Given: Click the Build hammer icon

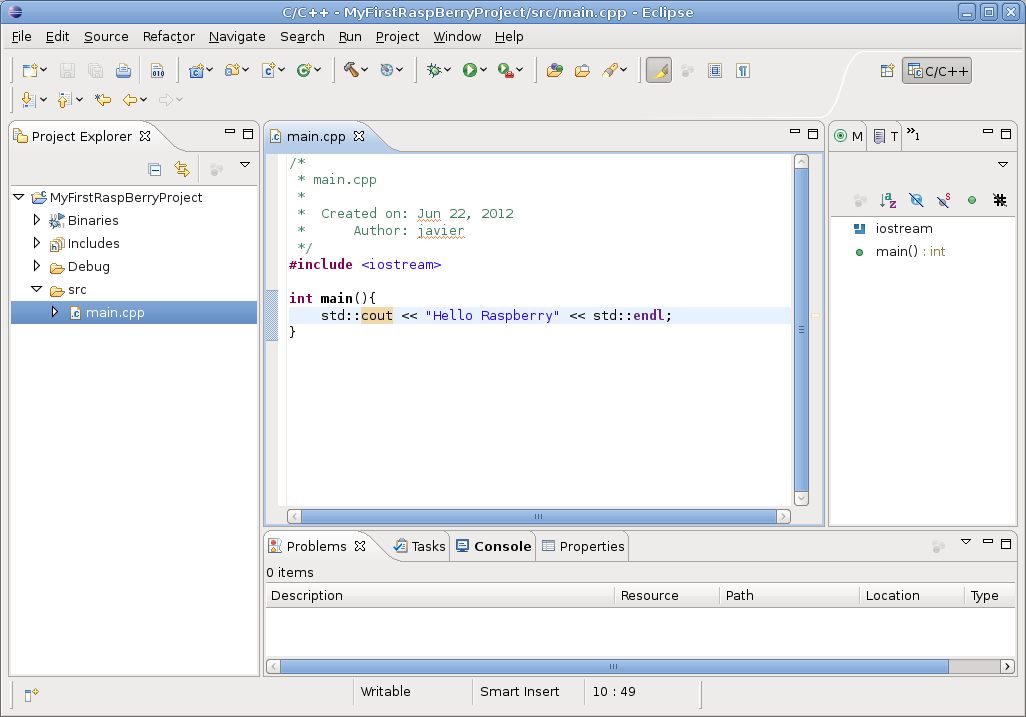Looking at the screenshot, I should coord(351,70).
